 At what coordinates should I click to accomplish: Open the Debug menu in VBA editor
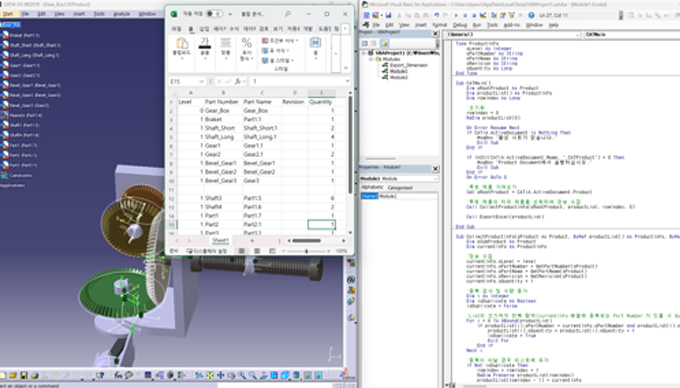pos(460,25)
